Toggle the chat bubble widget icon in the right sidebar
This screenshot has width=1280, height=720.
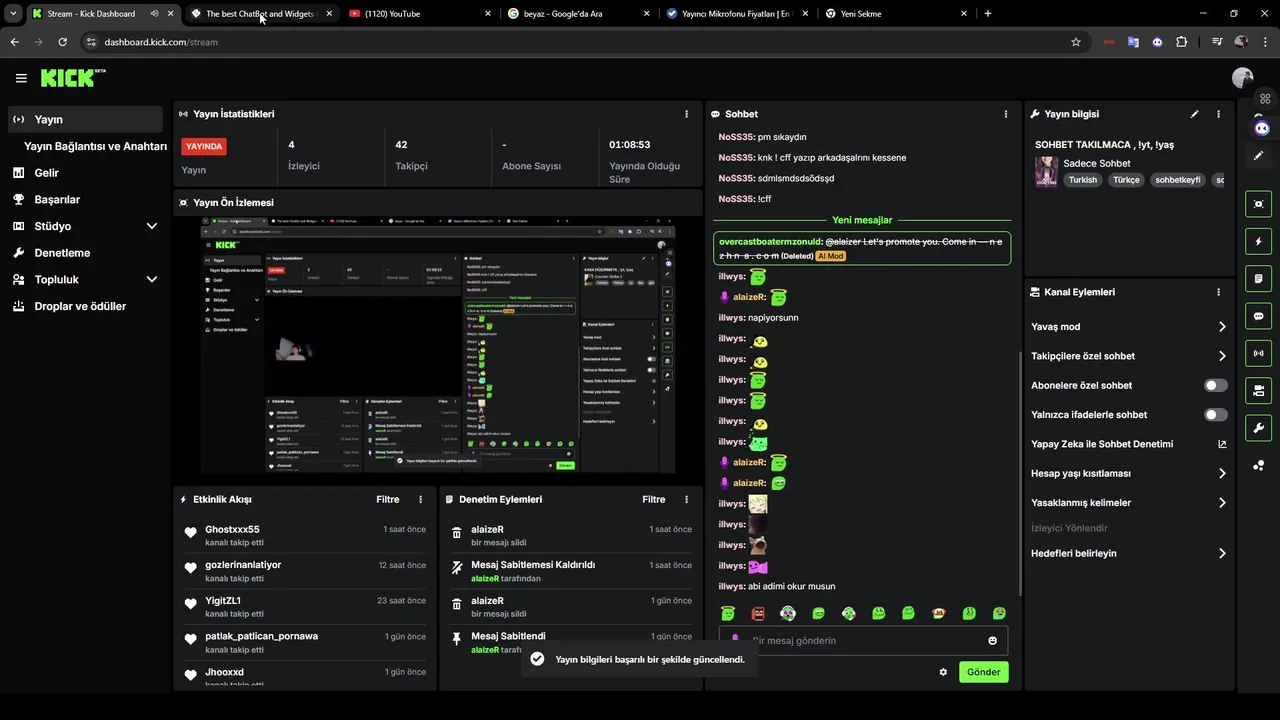tap(1258, 316)
